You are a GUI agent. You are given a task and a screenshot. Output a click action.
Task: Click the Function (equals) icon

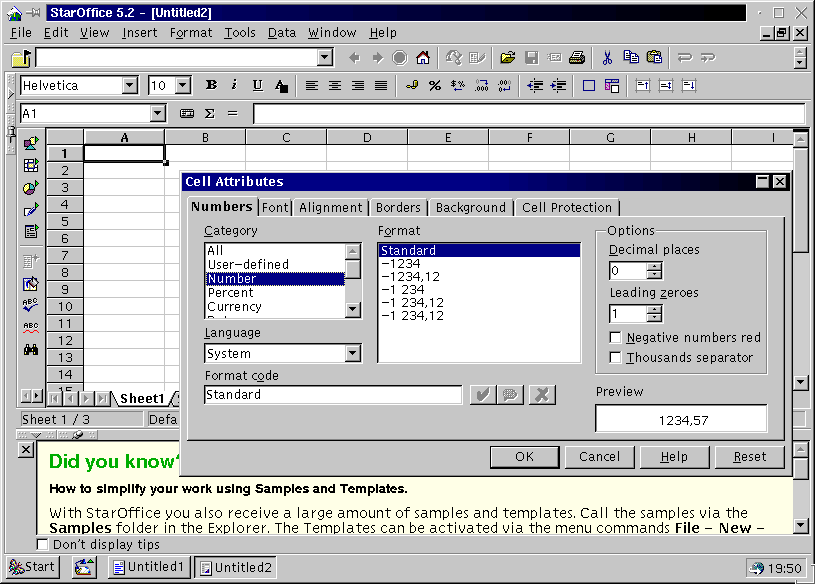(232, 113)
